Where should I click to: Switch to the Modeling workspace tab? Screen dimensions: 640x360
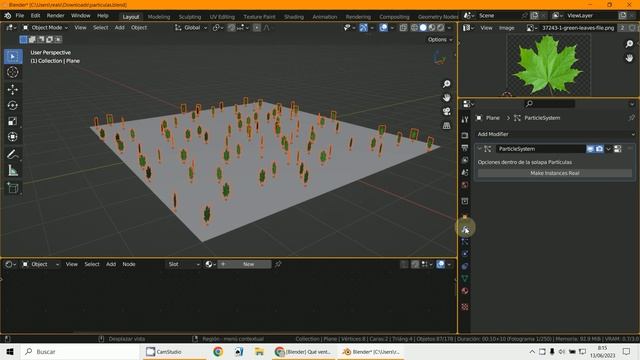[x=159, y=17]
